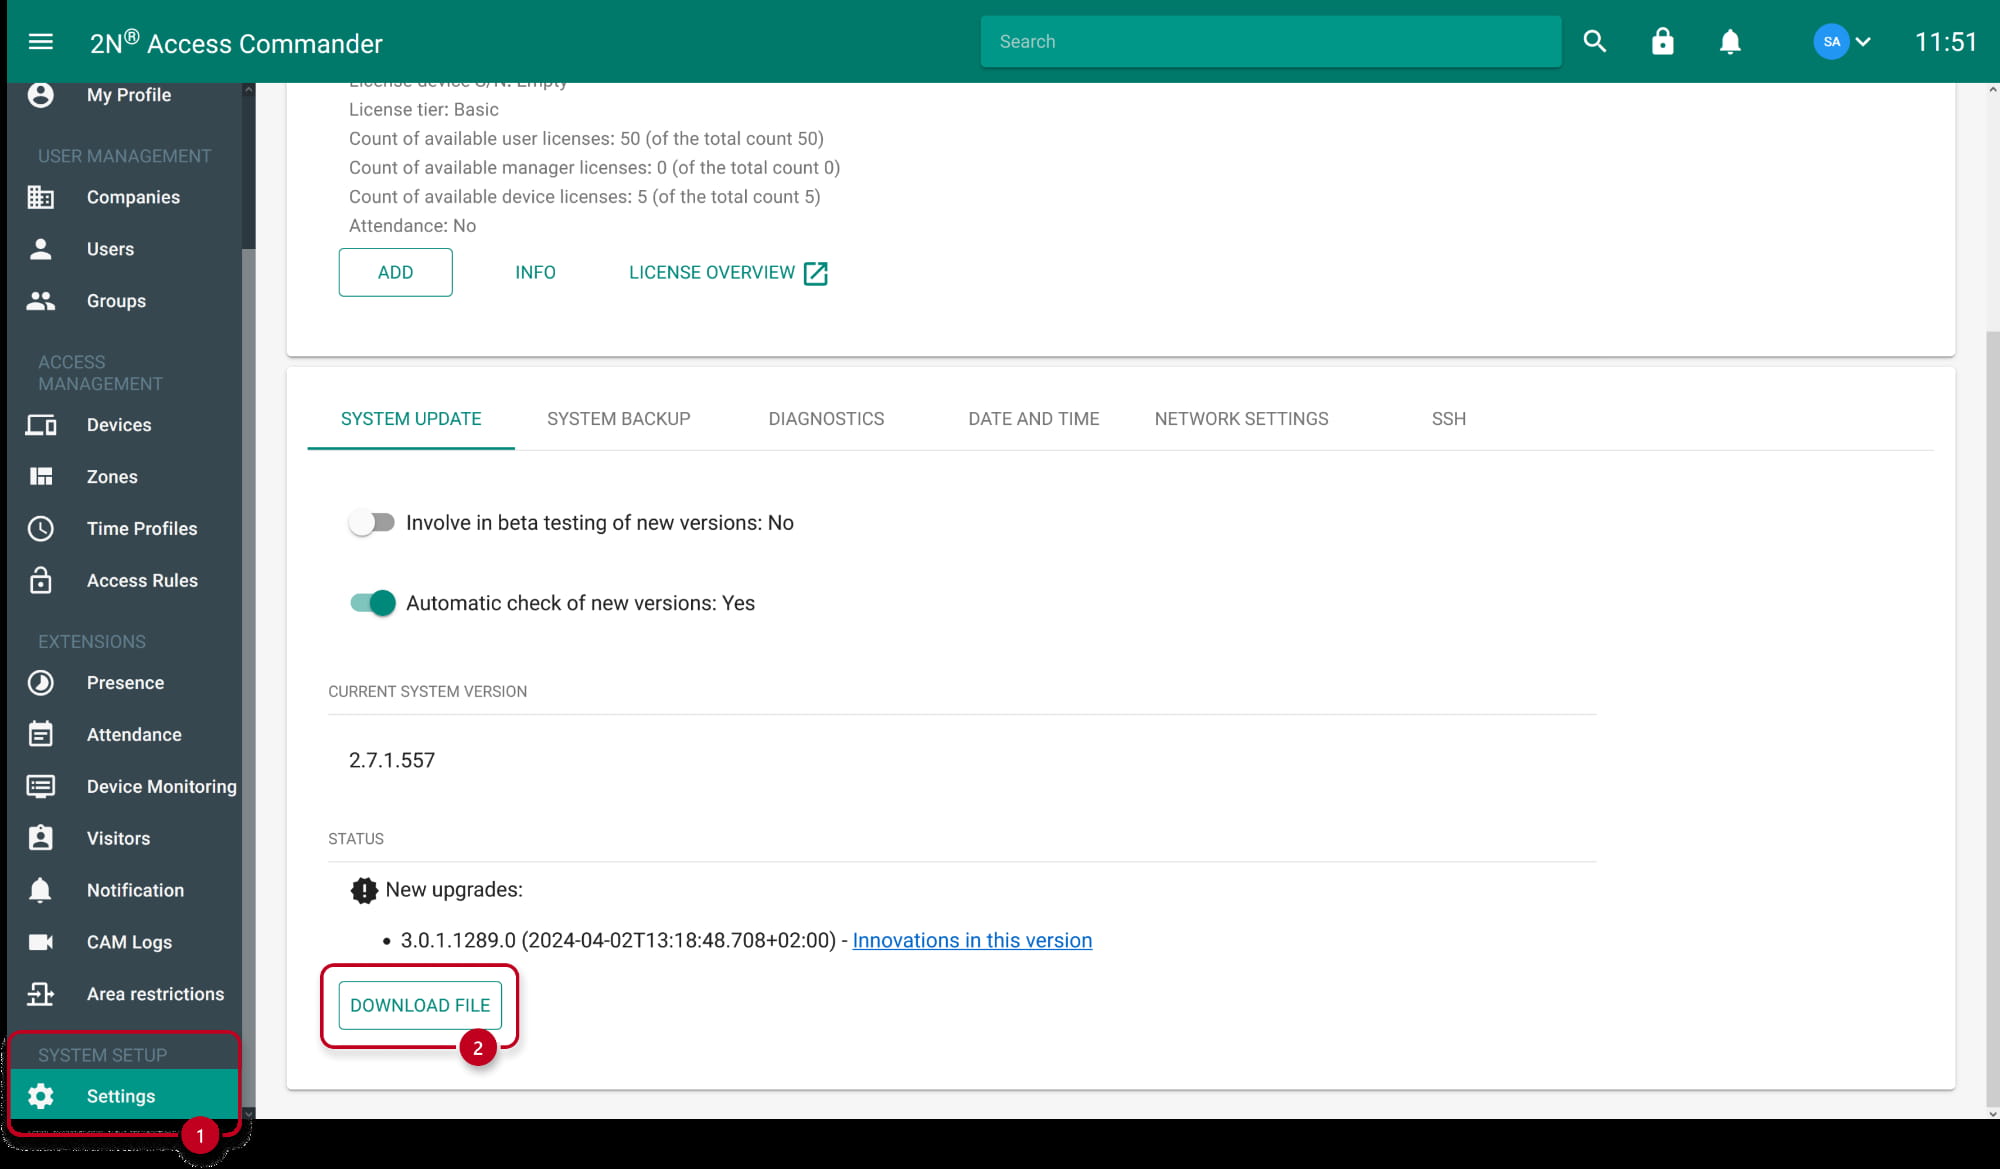
Task: Open the hamburger navigation menu
Action: pos(41,42)
